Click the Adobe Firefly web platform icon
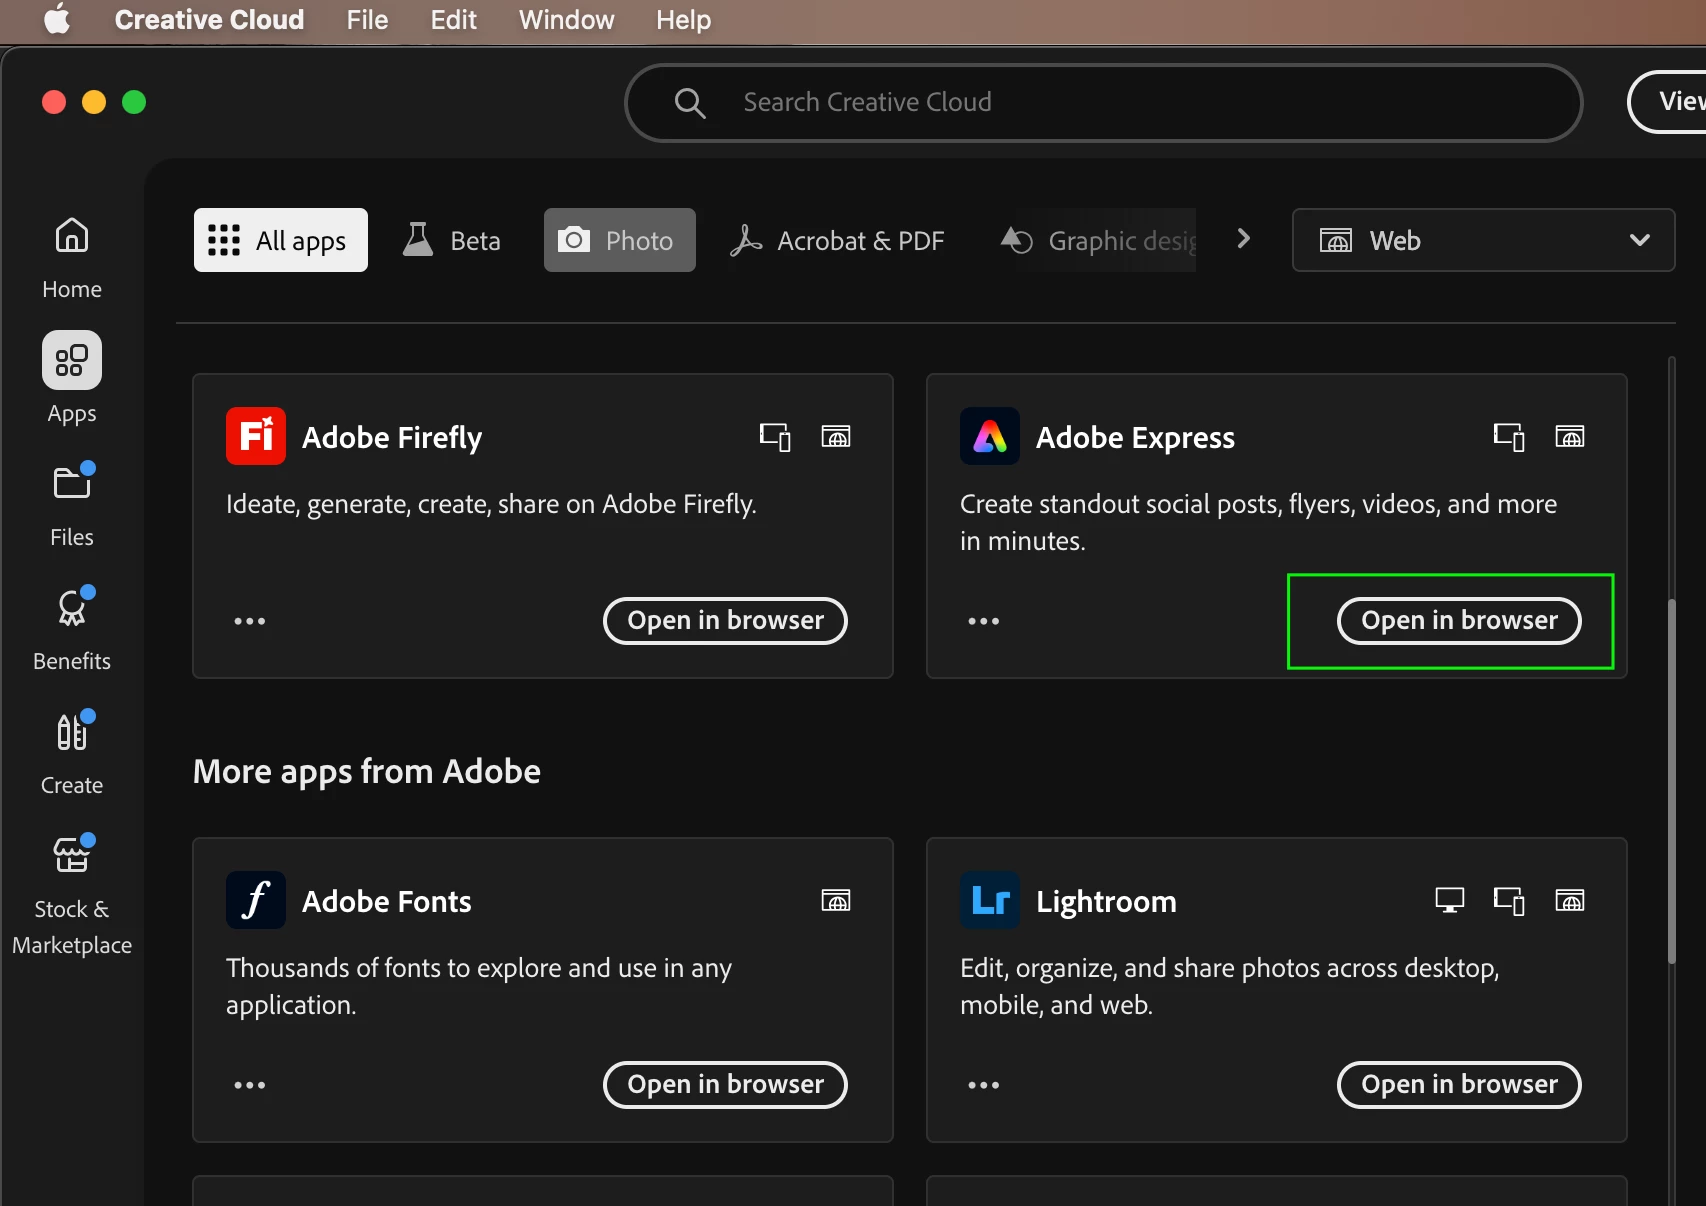Image resolution: width=1706 pixels, height=1206 pixels. [836, 437]
